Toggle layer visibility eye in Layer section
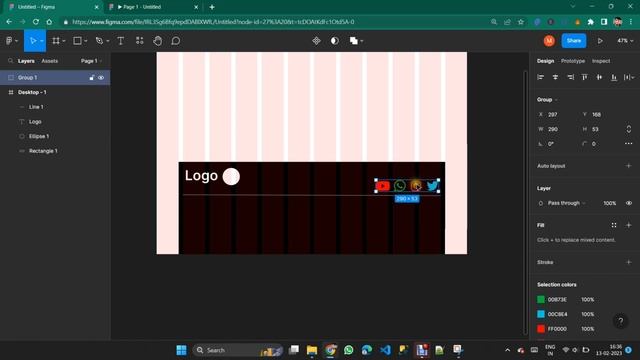This screenshot has height=360, width=640. (629, 203)
